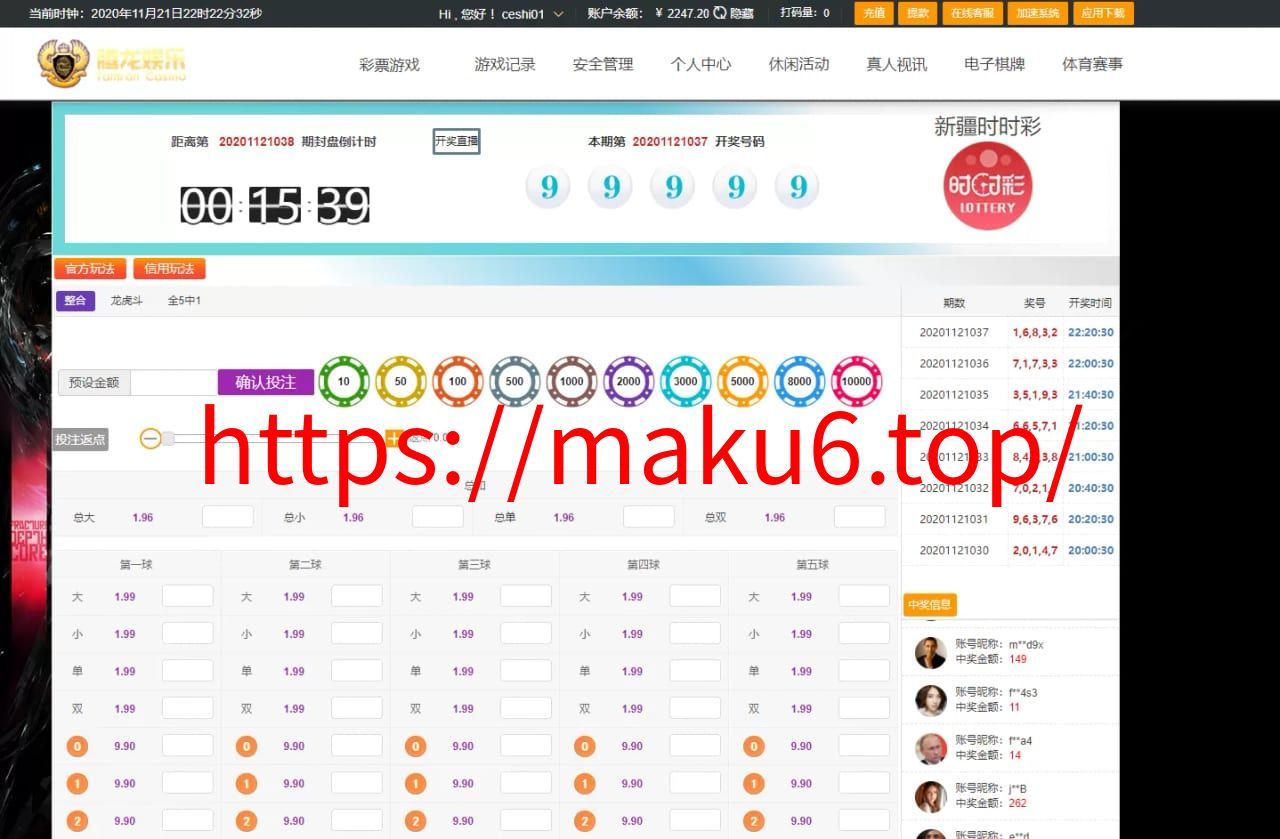Click number 1 ball in first ball column
Viewport: 1280px width, 839px height.
(x=77, y=783)
